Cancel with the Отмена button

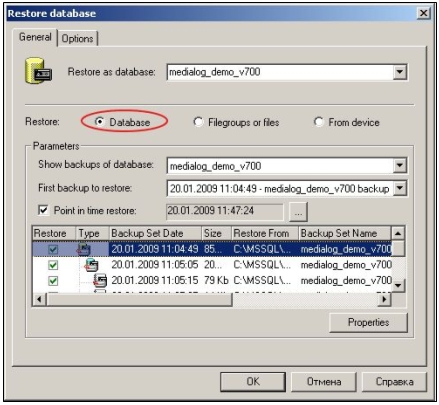click(324, 382)
